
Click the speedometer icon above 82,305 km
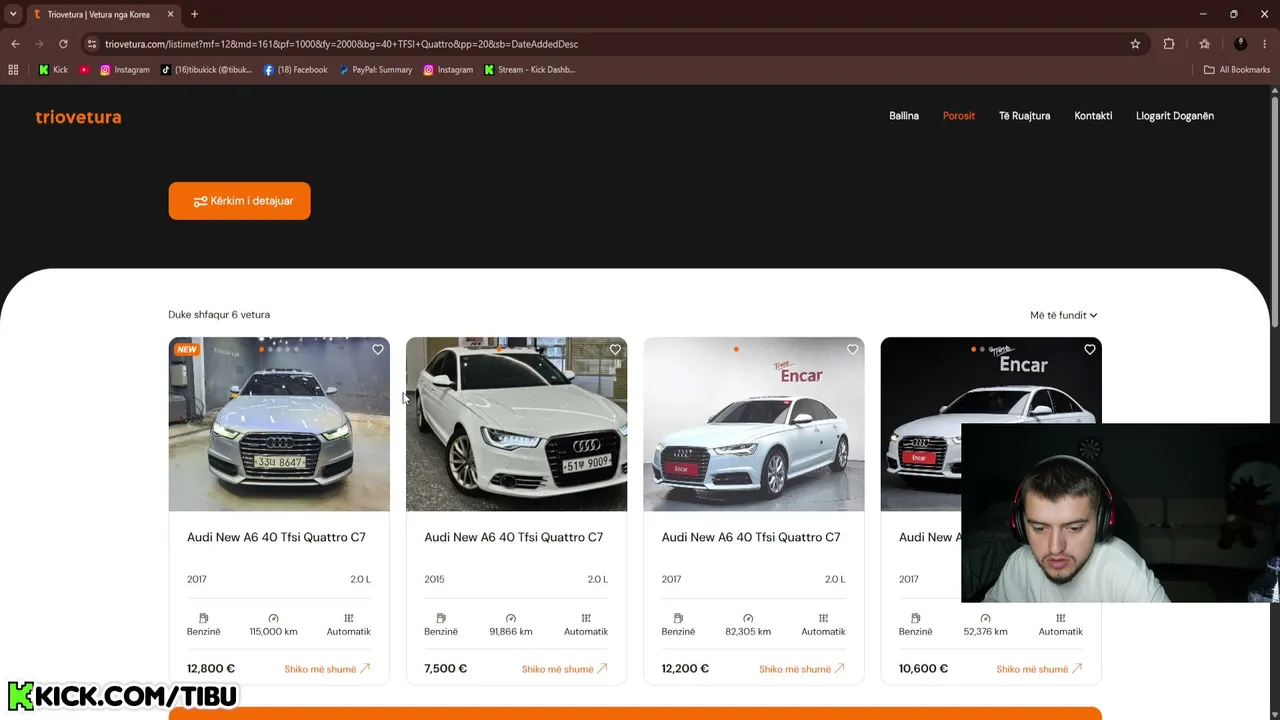pos(748,618)
